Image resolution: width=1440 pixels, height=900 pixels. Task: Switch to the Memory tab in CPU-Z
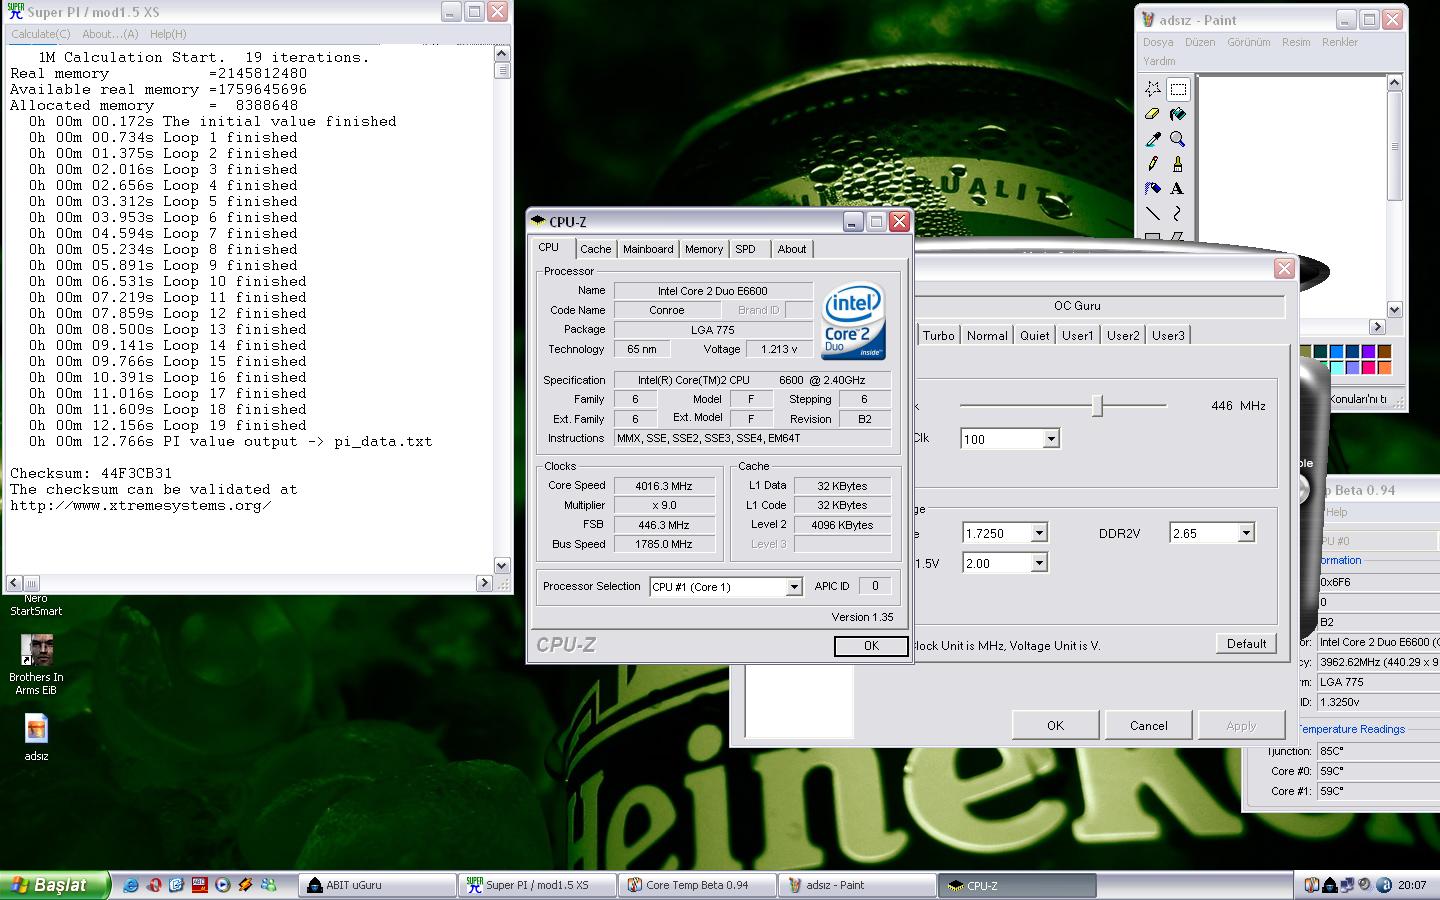704,249
